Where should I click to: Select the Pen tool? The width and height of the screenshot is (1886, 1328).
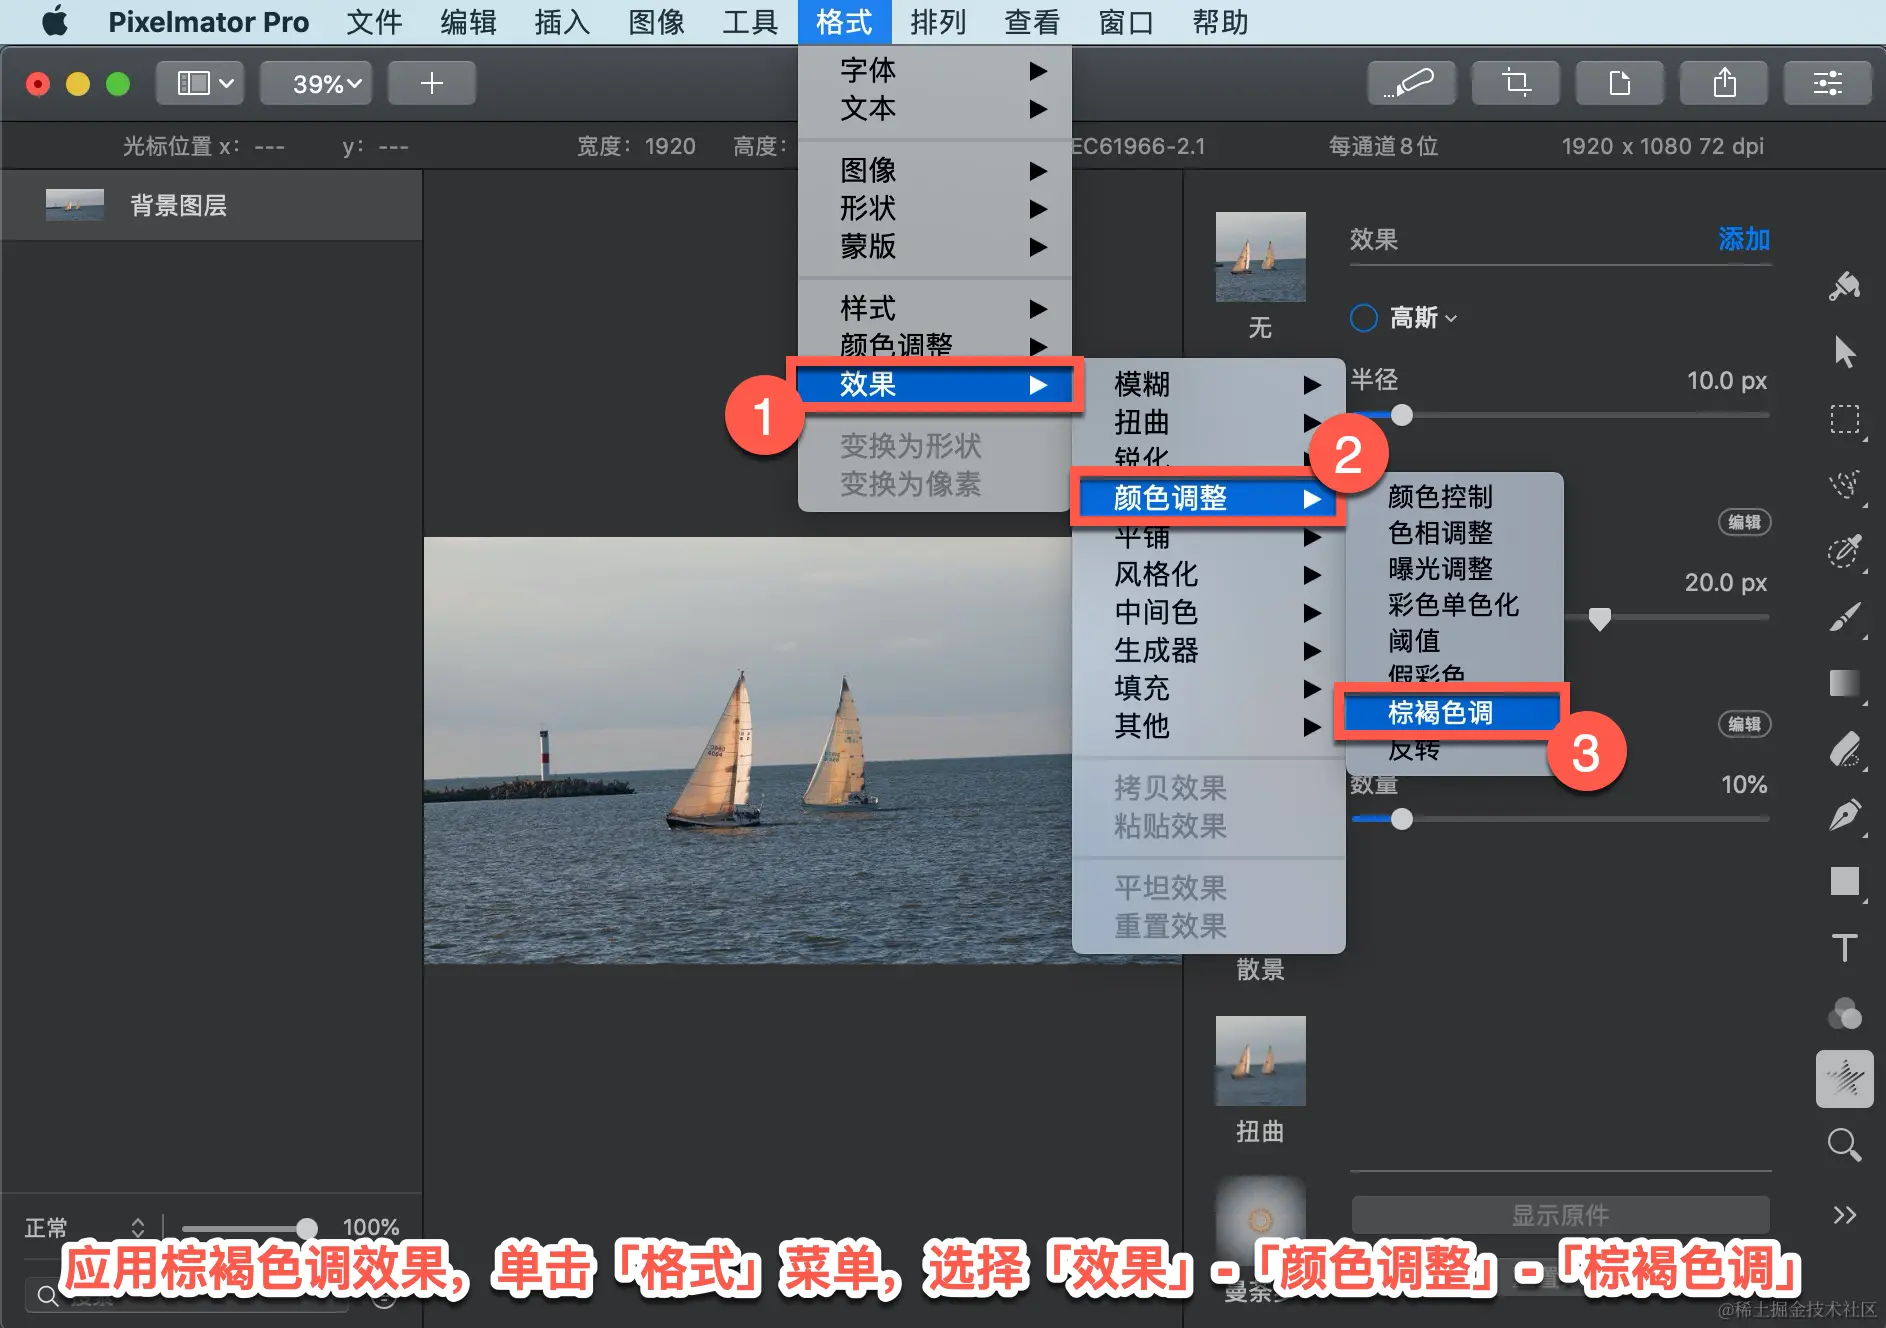pyautogui.click(x=1844, y=815)
